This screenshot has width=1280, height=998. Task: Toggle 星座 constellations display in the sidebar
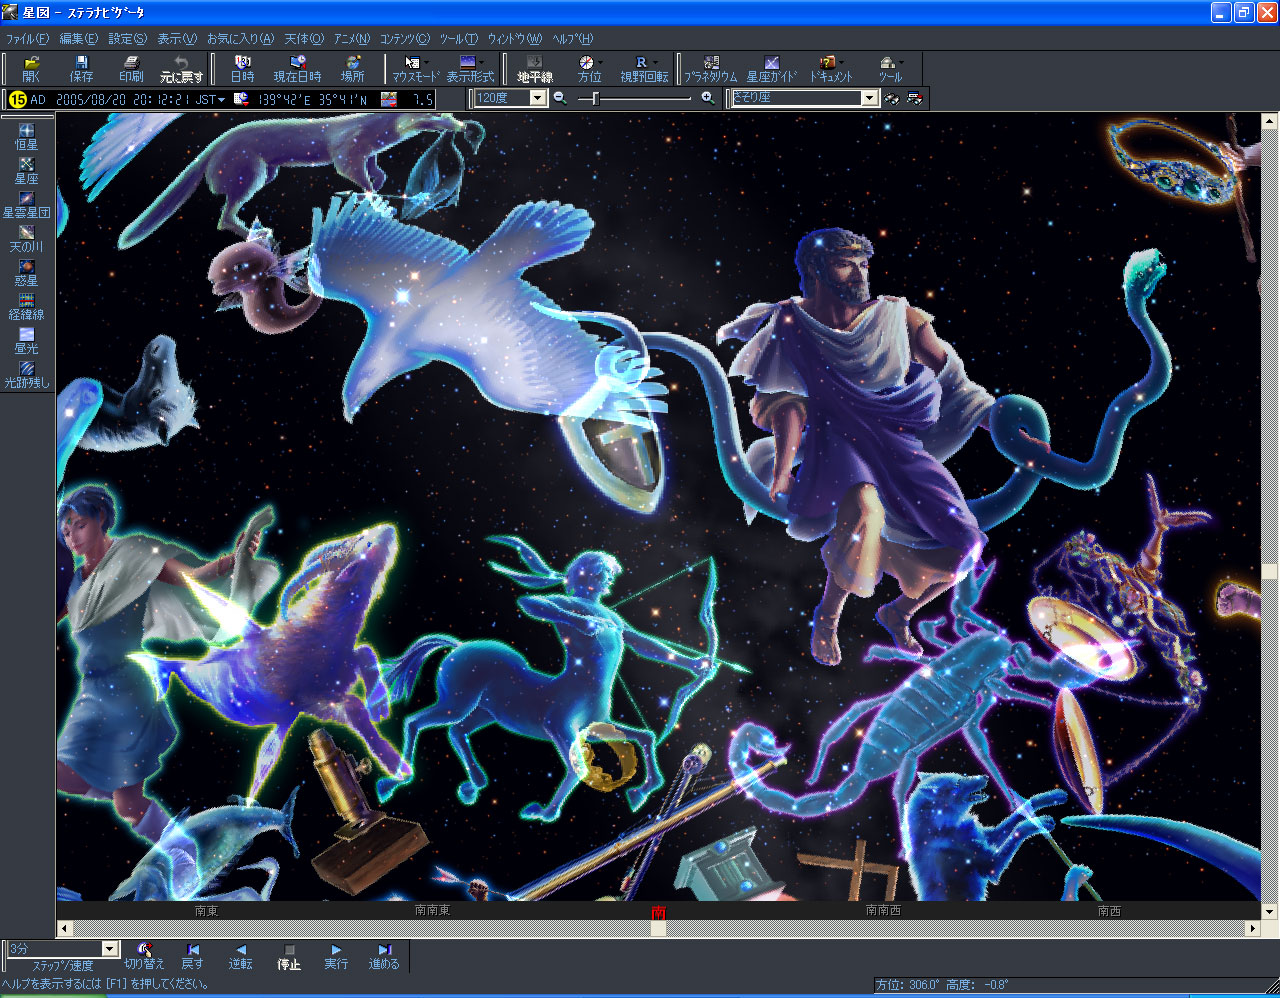click(26, 171)
